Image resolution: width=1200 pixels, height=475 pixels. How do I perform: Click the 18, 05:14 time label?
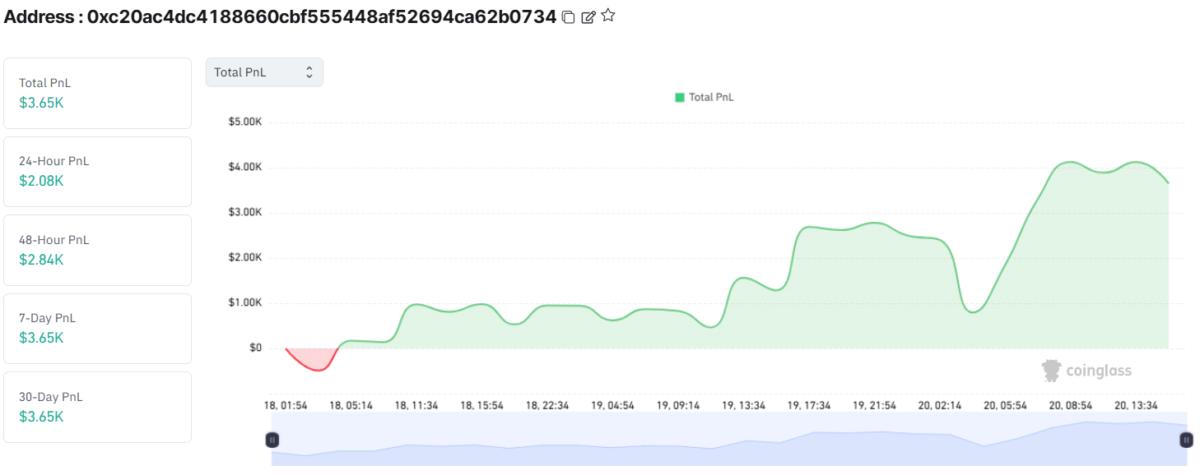(352, 405)
